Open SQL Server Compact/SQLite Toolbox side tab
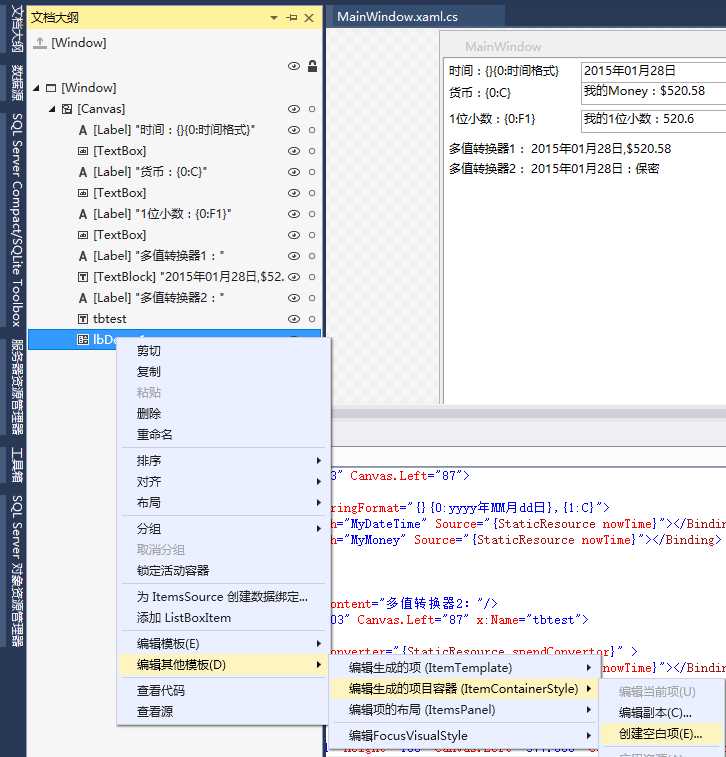Screen dimensions: 726x757 [x=16, y=220]
